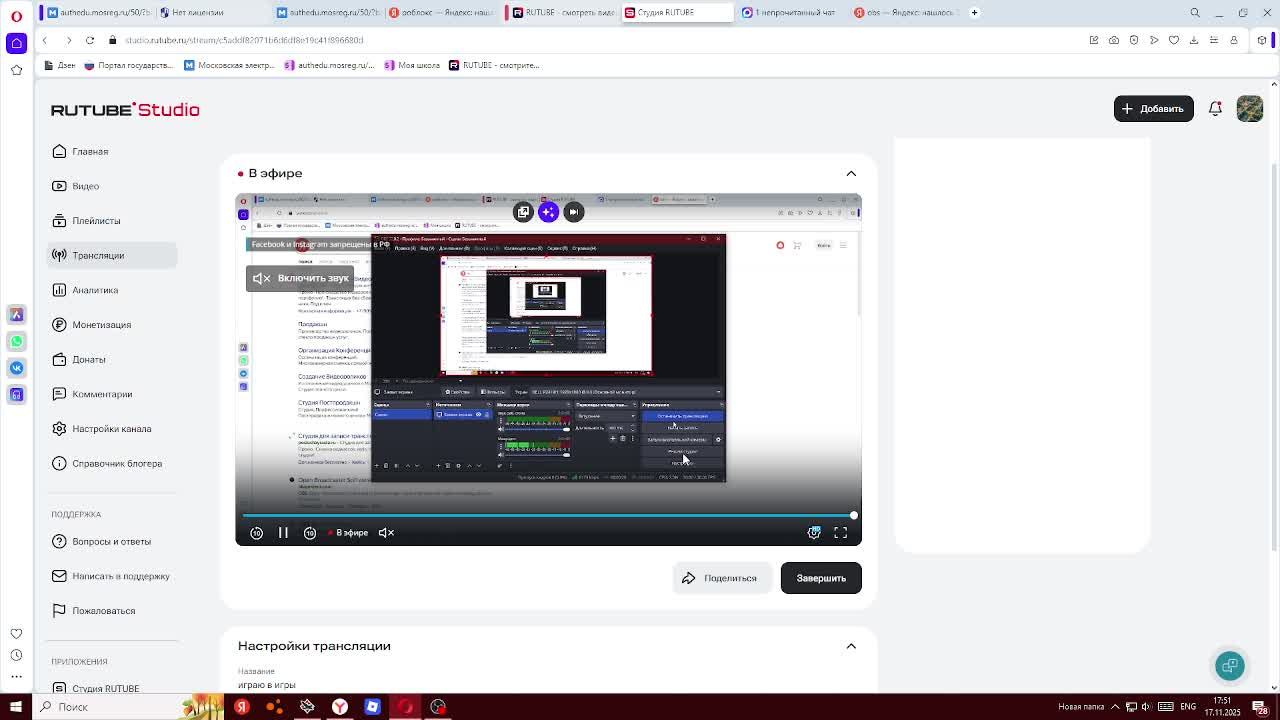1280x720 pixels.
Task: Switch ENG keyboard language indicator
Action: pyautogui.click(x=1186, y=707)
